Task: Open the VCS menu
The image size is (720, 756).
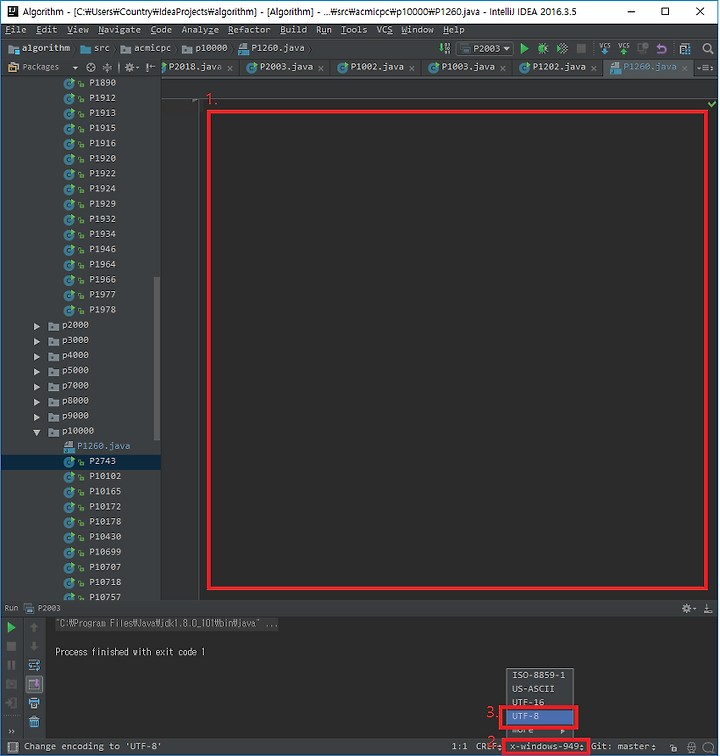Action: 384,30
